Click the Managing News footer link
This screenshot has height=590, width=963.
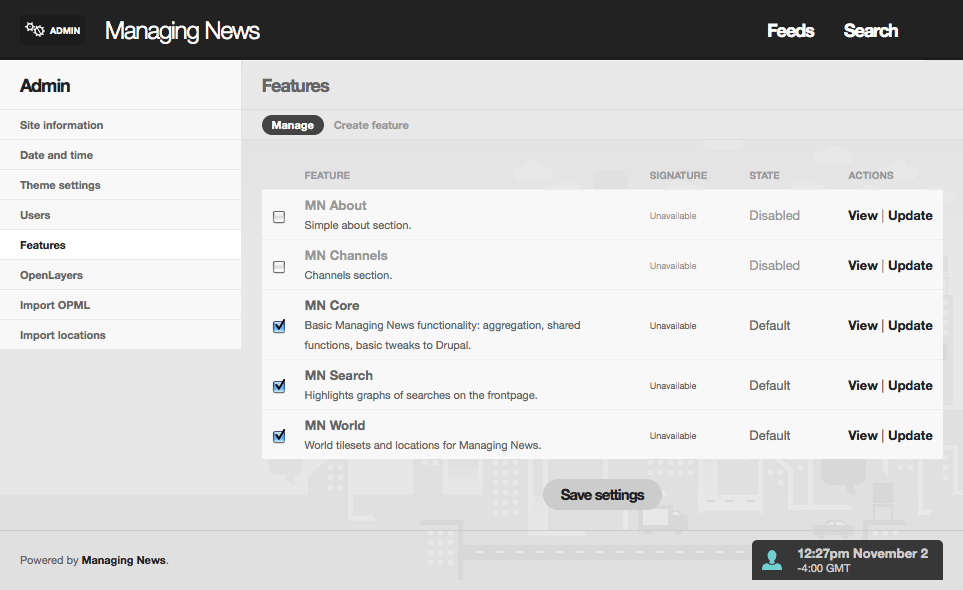[x=123, y=560]
